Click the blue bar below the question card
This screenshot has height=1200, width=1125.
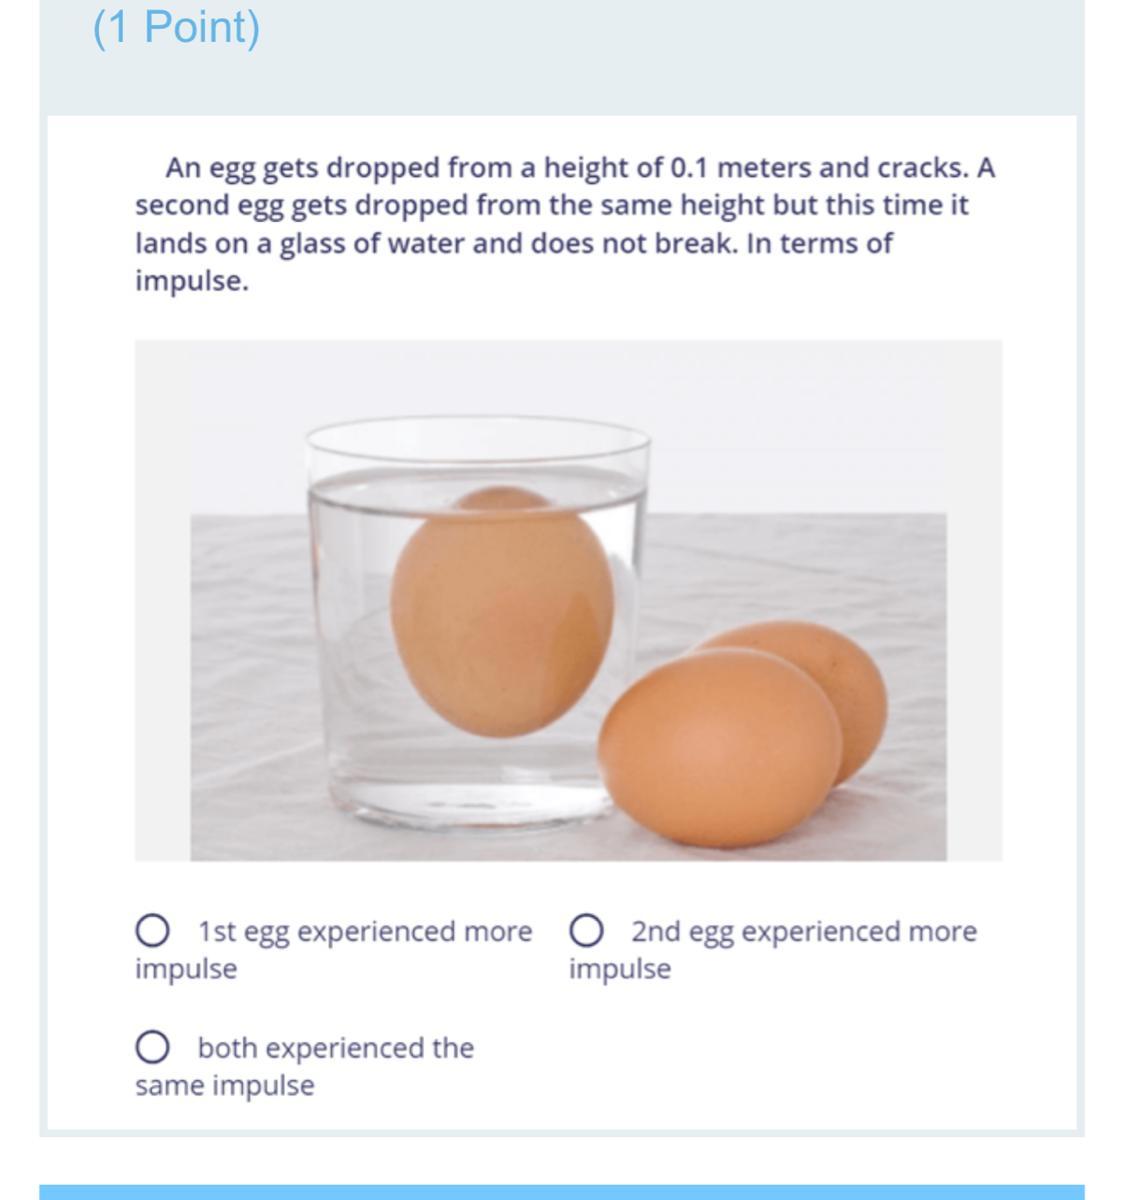click(562, 1192)
